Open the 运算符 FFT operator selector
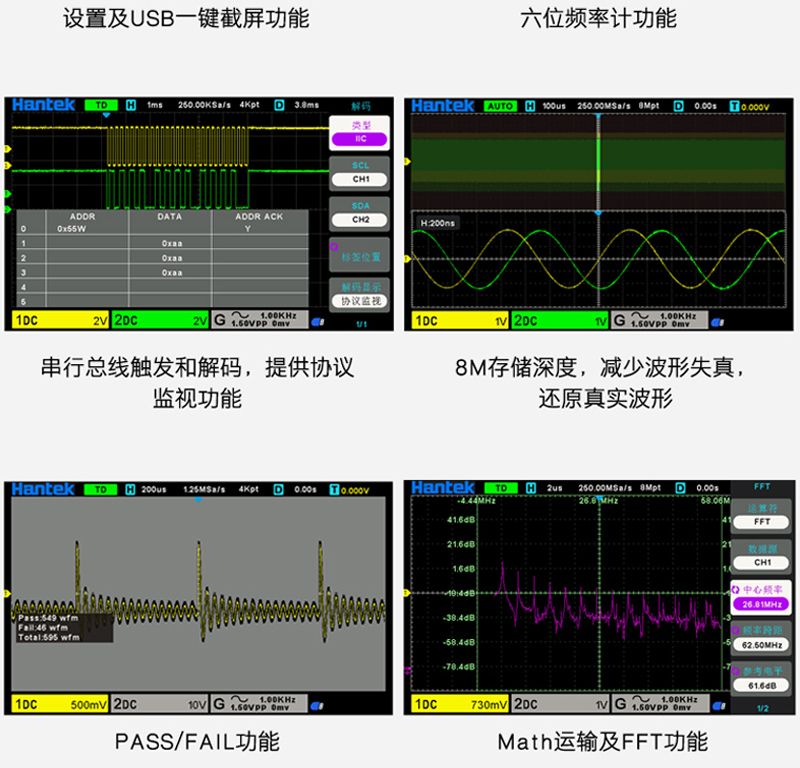 pyautogui.click(x=762, y=516)
